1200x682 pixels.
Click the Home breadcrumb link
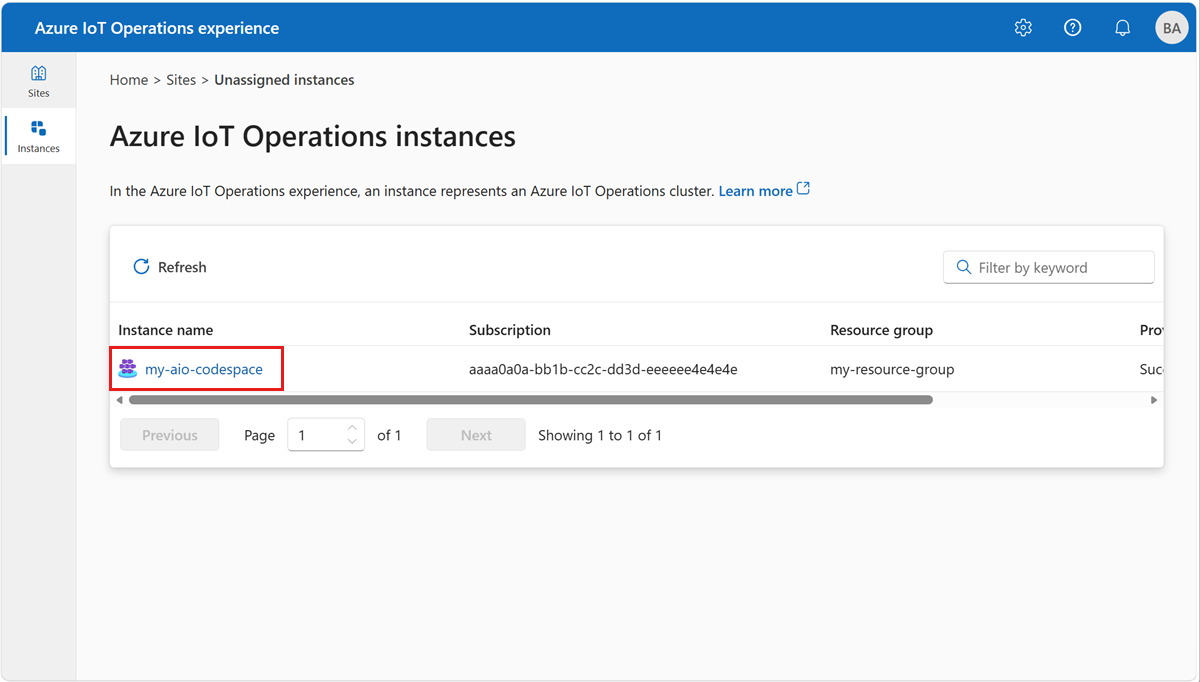[x=129, y=80]
